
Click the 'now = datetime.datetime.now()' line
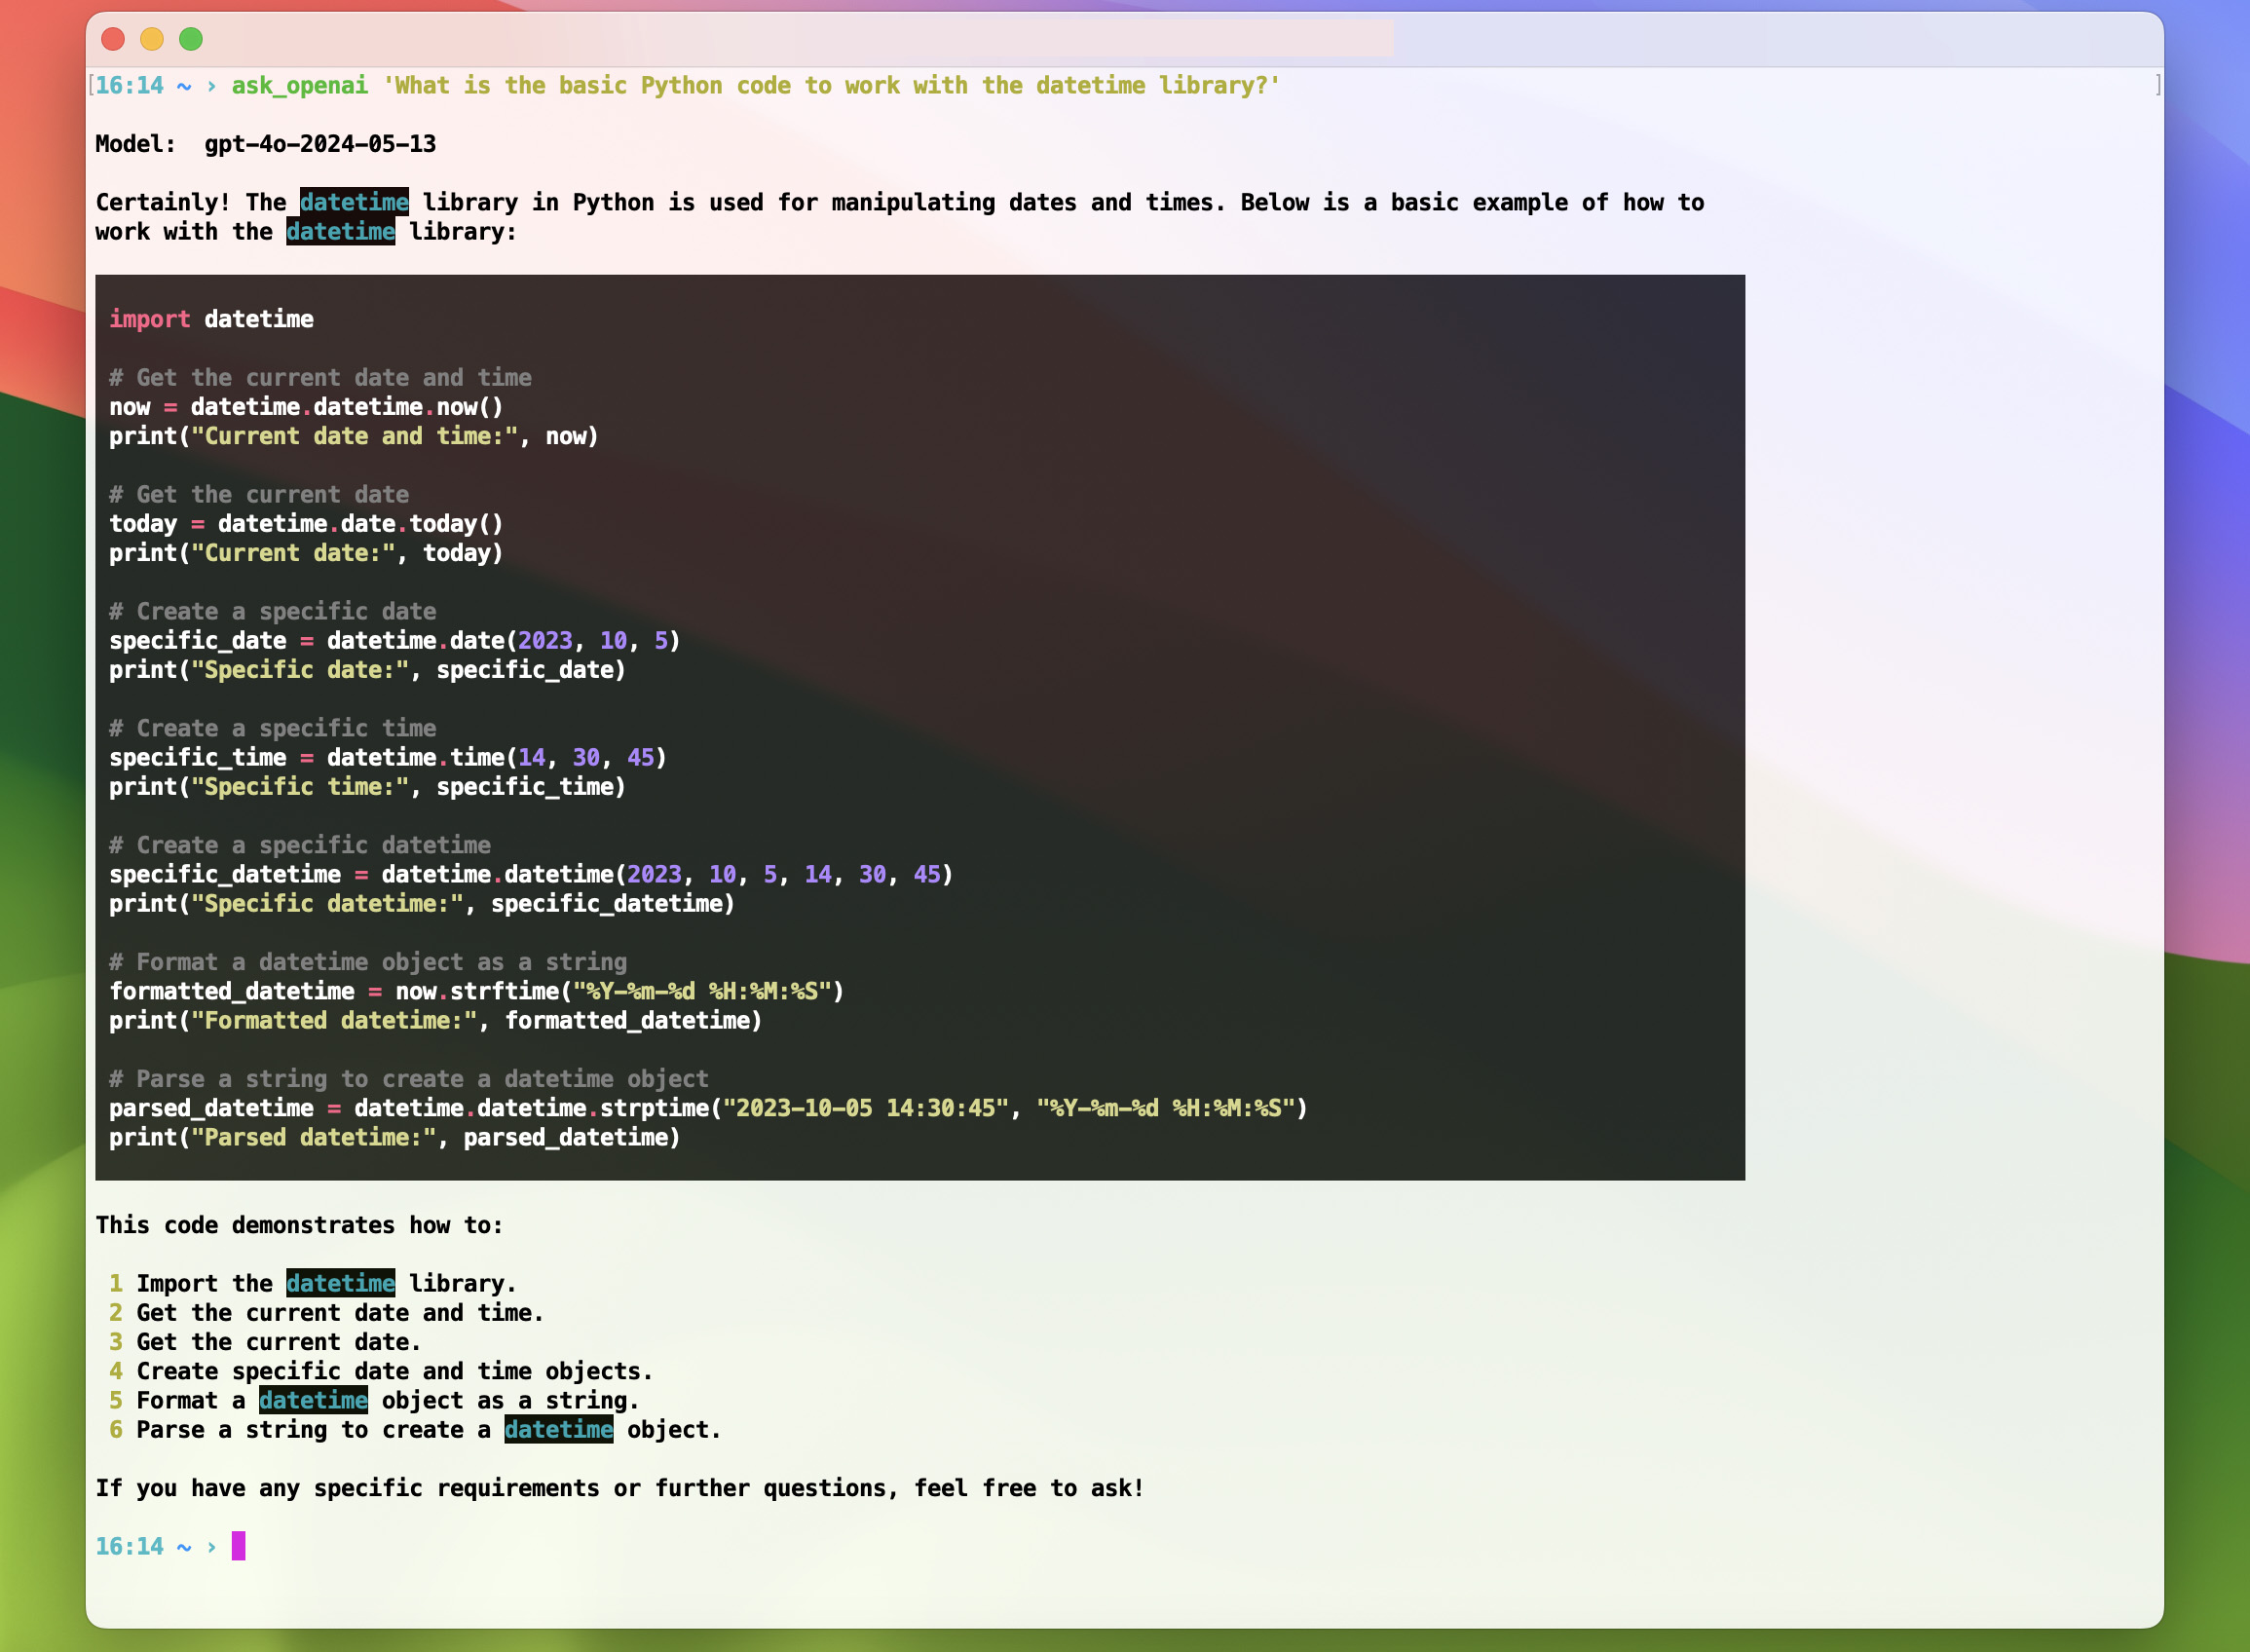coord(306,407)
